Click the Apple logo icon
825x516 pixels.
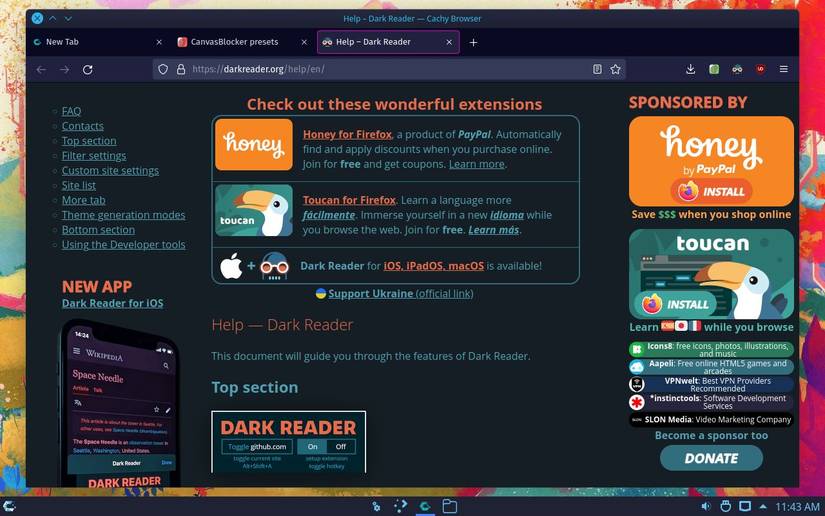[x=231, y=266]
